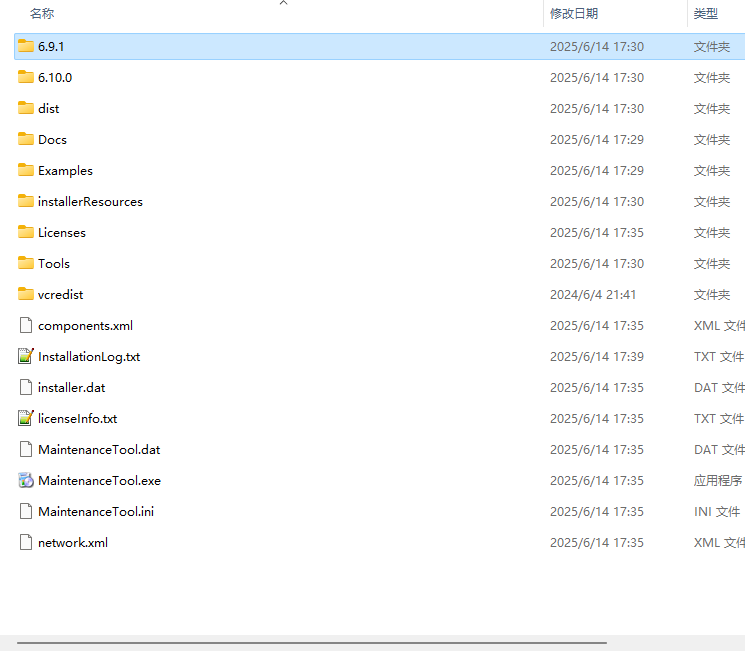Select the vcredist folder name

point(60,295)
